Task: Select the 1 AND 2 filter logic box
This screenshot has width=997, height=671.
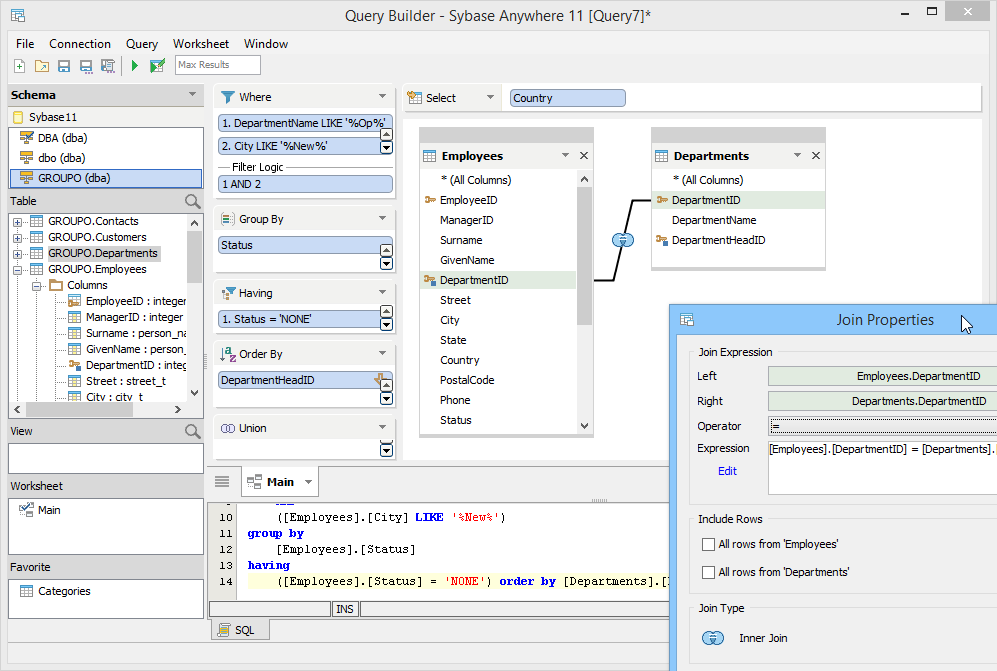Action: (x=305, y=184)
